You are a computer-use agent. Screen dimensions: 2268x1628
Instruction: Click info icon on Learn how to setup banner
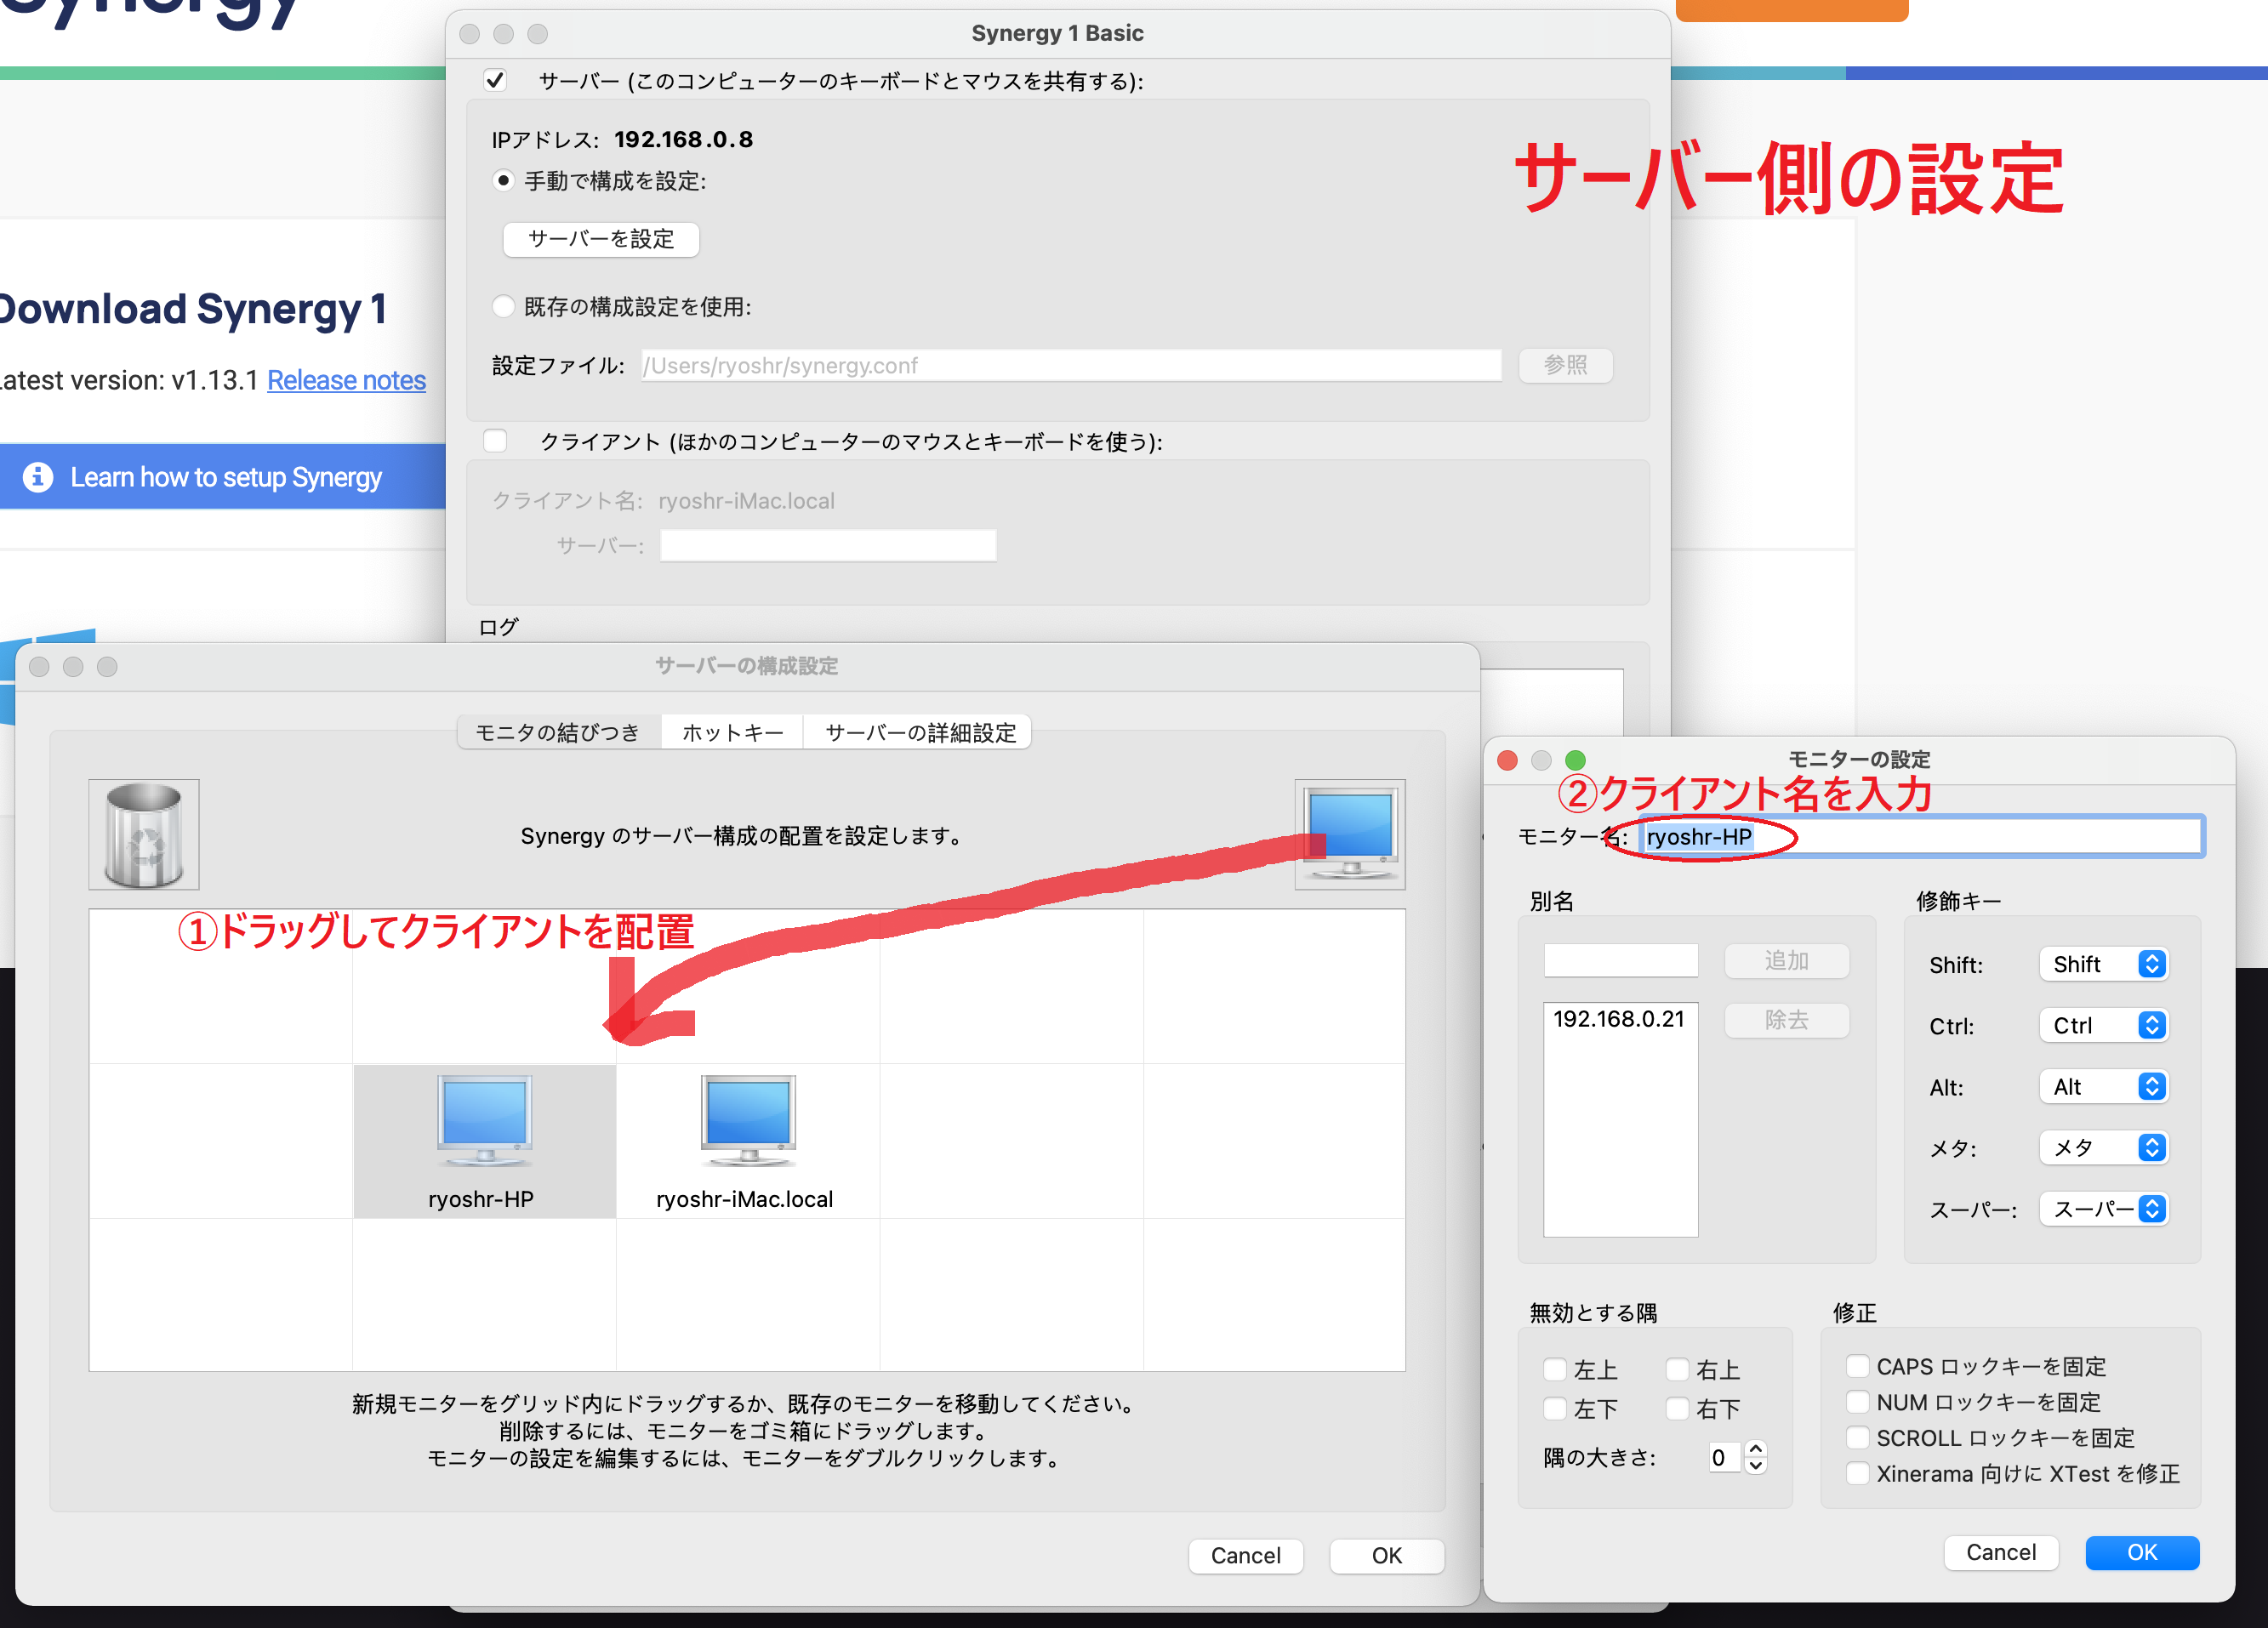[x=38, y=477]
